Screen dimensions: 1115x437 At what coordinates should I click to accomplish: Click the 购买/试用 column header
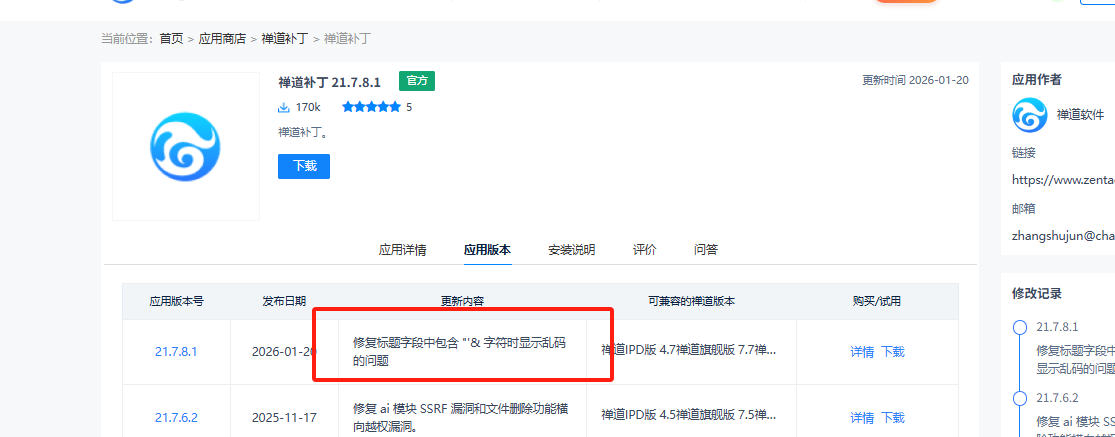[877, 301]
